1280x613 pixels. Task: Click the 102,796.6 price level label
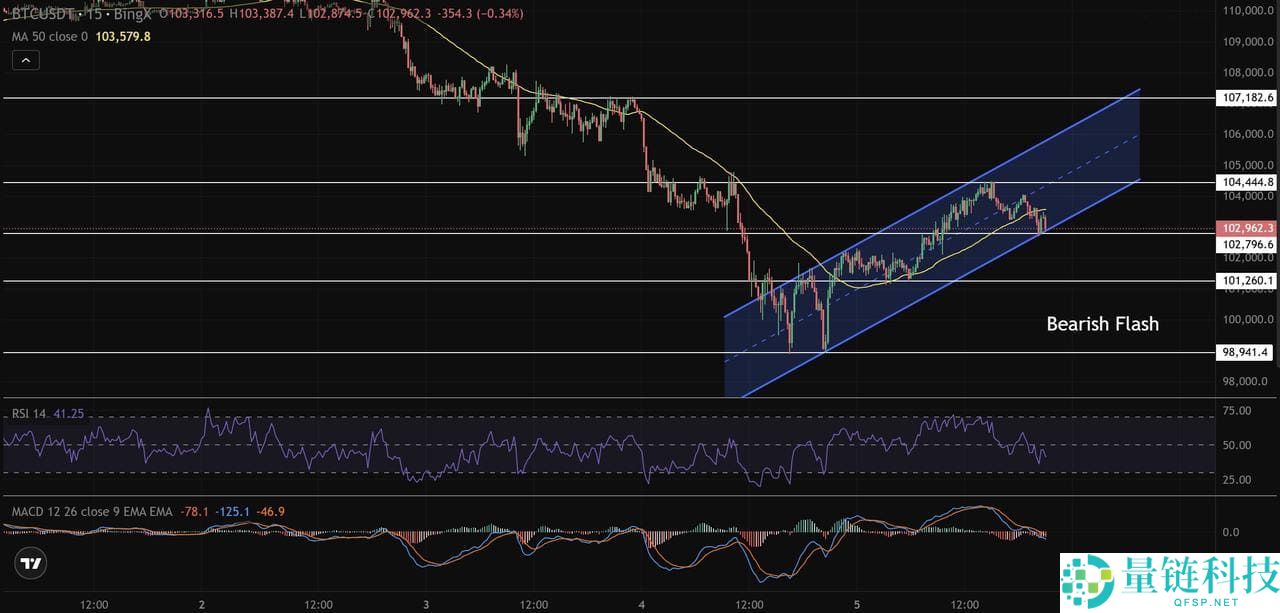1247,244
